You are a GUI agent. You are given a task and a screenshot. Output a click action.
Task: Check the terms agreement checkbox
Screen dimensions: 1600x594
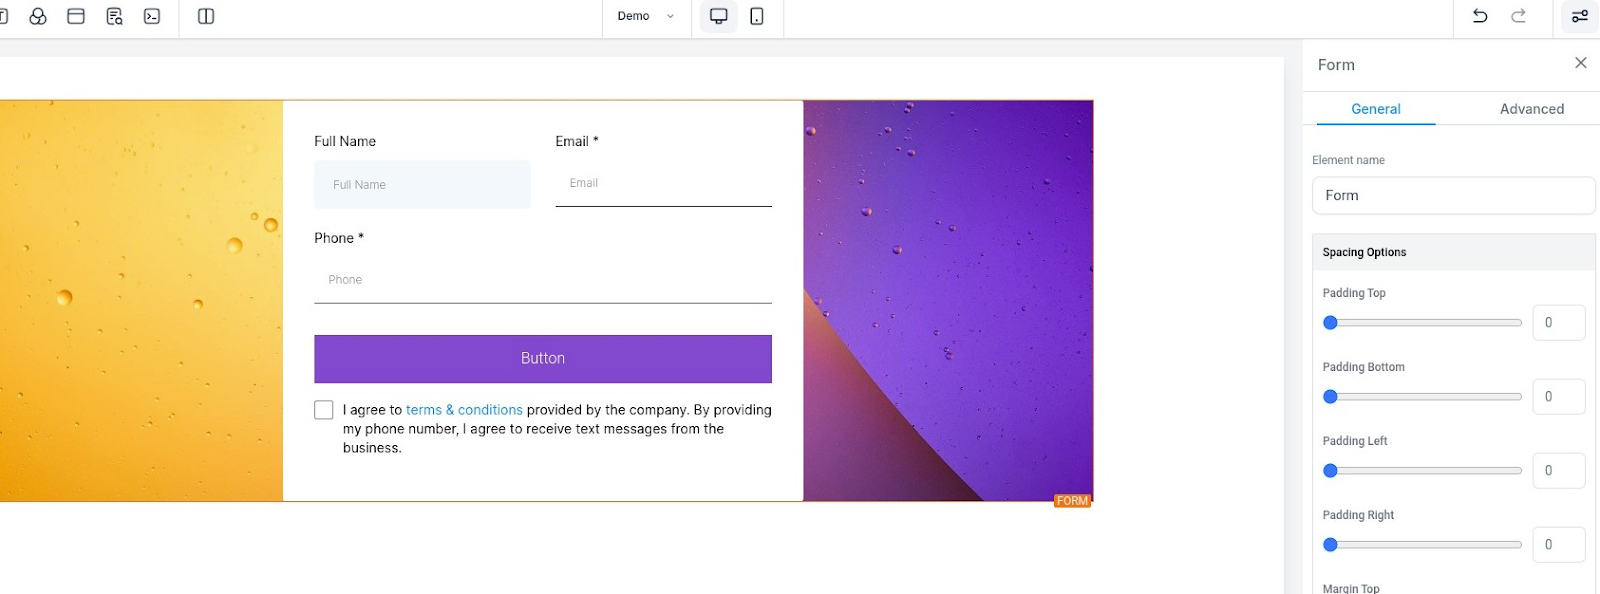click(324, 410)
